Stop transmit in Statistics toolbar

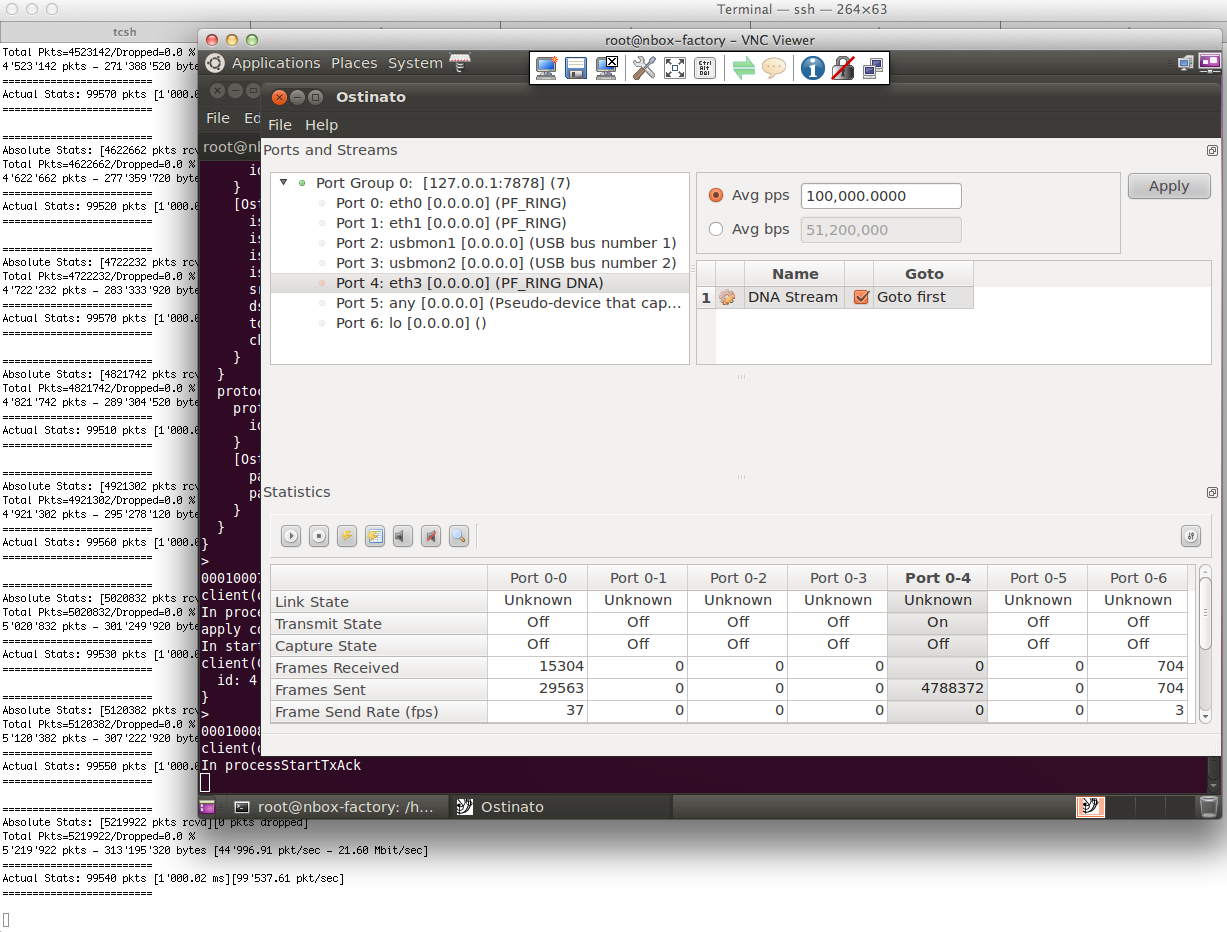[x=319, y=537]
